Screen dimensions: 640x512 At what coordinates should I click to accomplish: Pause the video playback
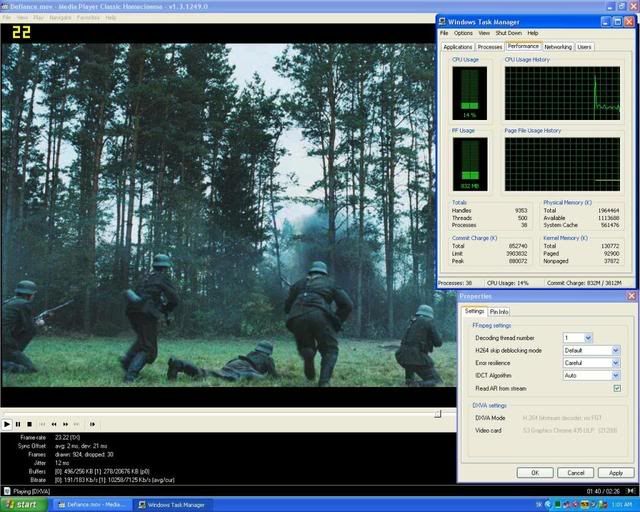[18, 424]
